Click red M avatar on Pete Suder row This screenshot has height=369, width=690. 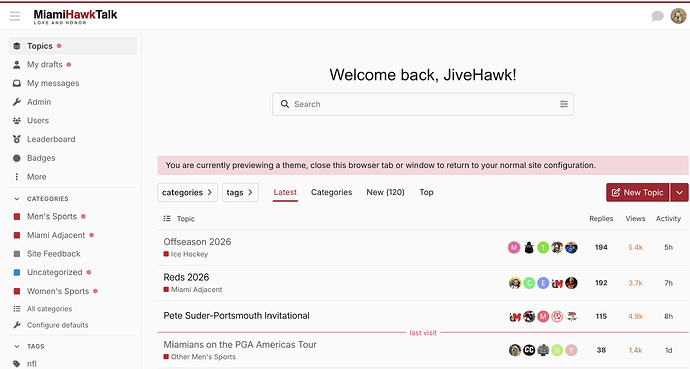543,317
